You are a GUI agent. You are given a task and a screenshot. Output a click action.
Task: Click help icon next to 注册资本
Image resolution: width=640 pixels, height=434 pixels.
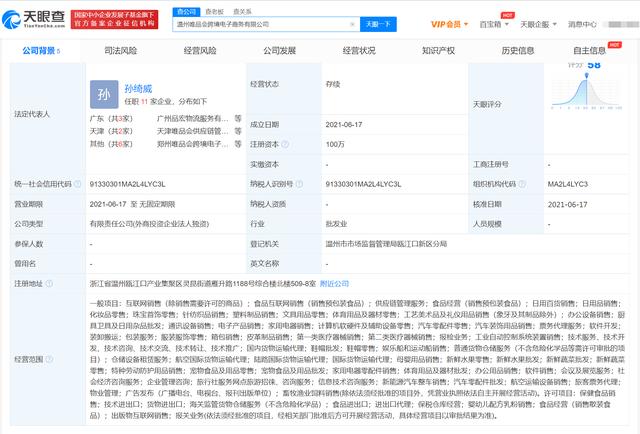click(285, 144)
